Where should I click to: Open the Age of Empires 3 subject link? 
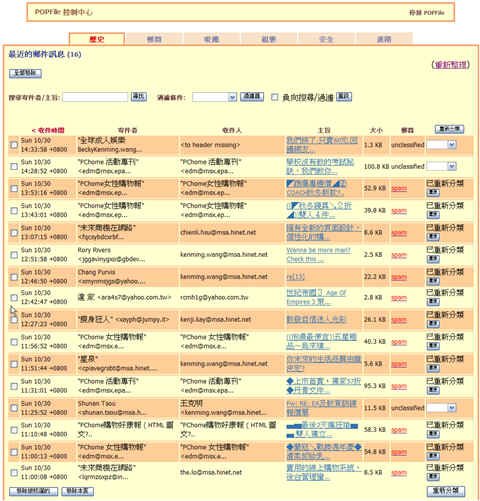(317, 297)
